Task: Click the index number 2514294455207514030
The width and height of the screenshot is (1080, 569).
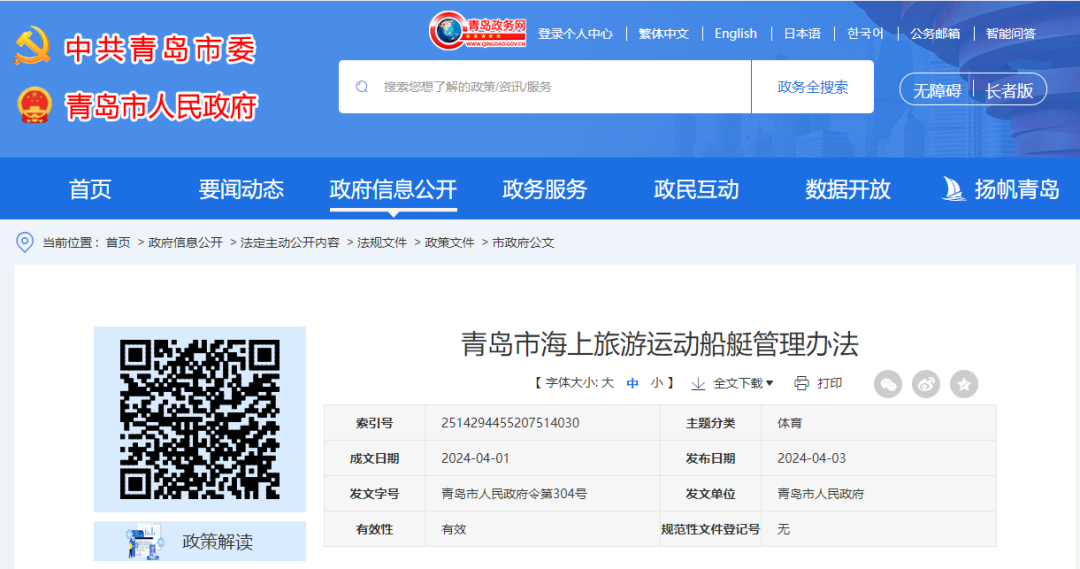Action: tap(510, 423)
